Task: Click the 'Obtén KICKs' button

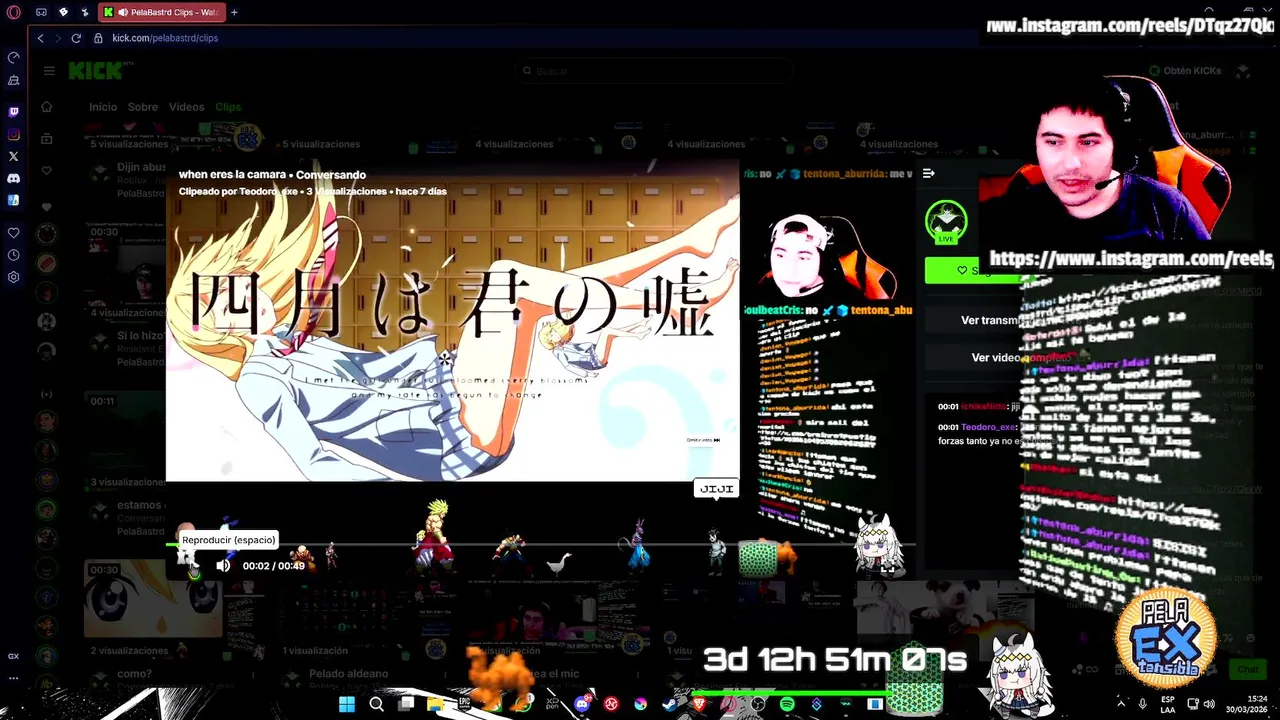Action: pyautogui.click(x=1185, y=71)
